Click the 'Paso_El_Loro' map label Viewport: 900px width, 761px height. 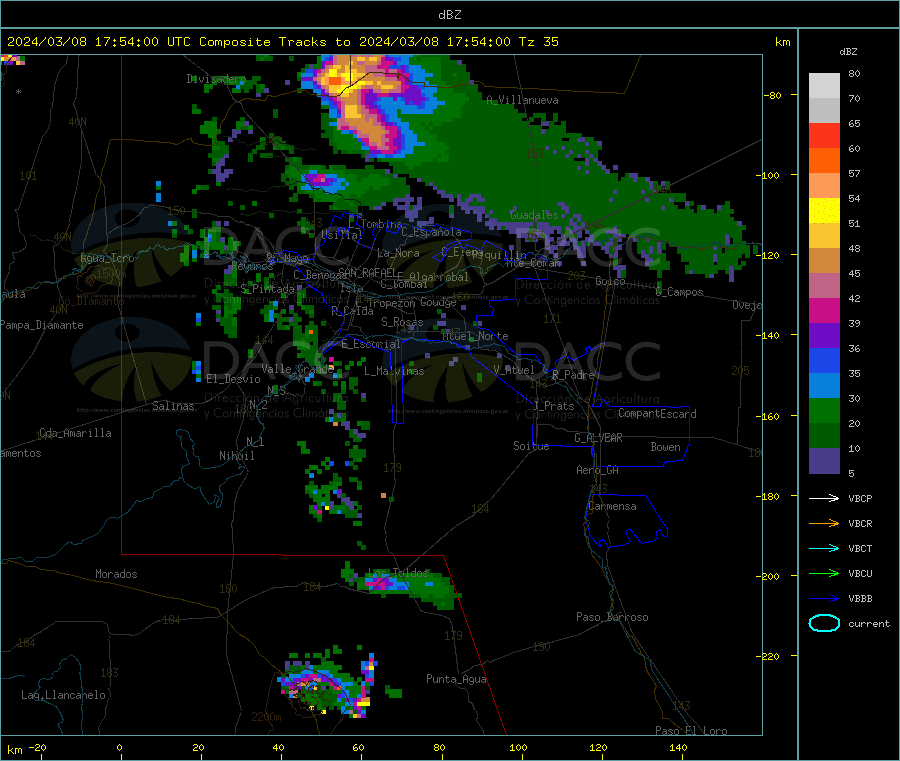pos(691,731)
